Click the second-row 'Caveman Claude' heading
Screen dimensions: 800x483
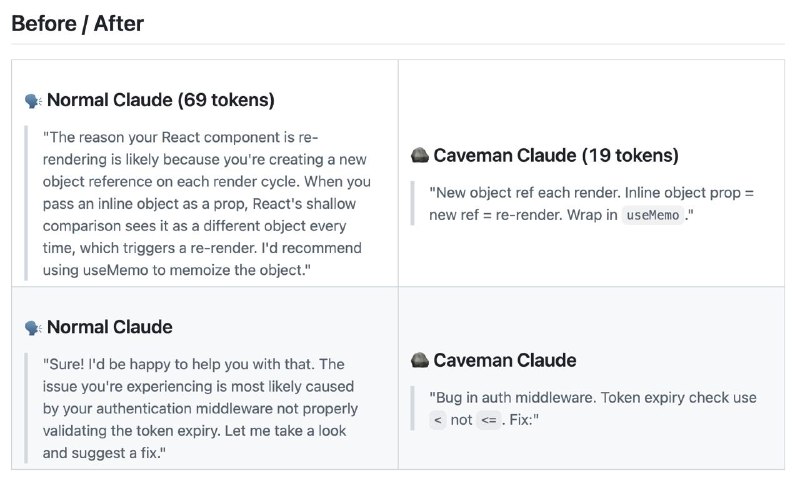click(505, 361)
